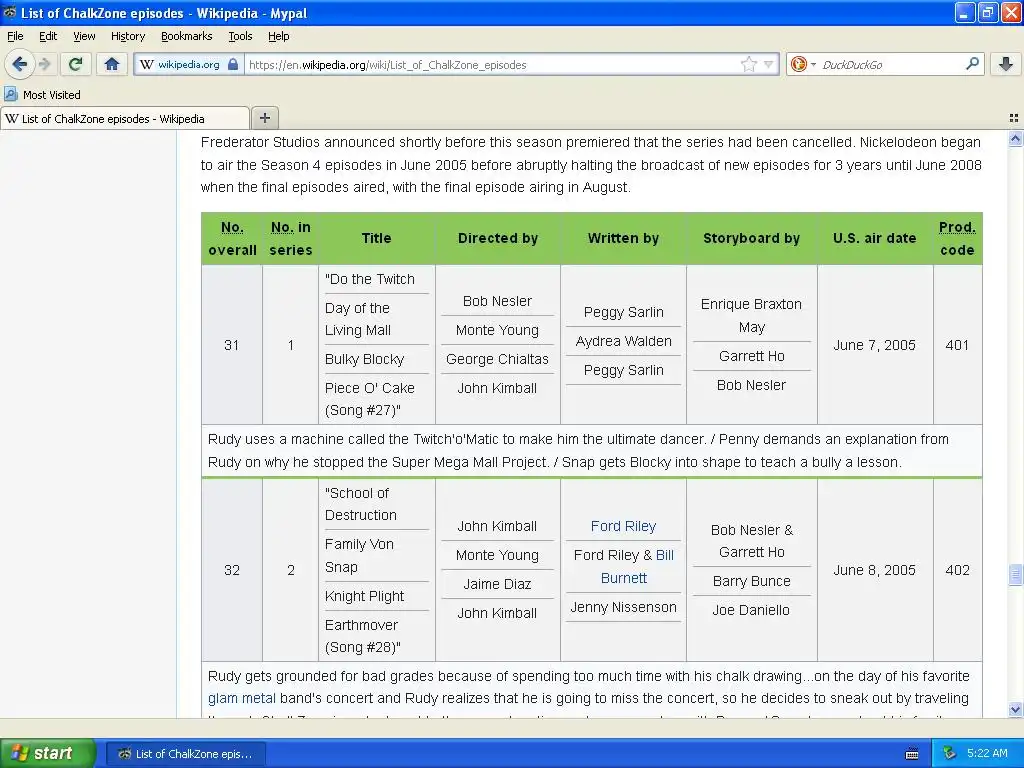Click the No. overall column header

click(232, 238)
